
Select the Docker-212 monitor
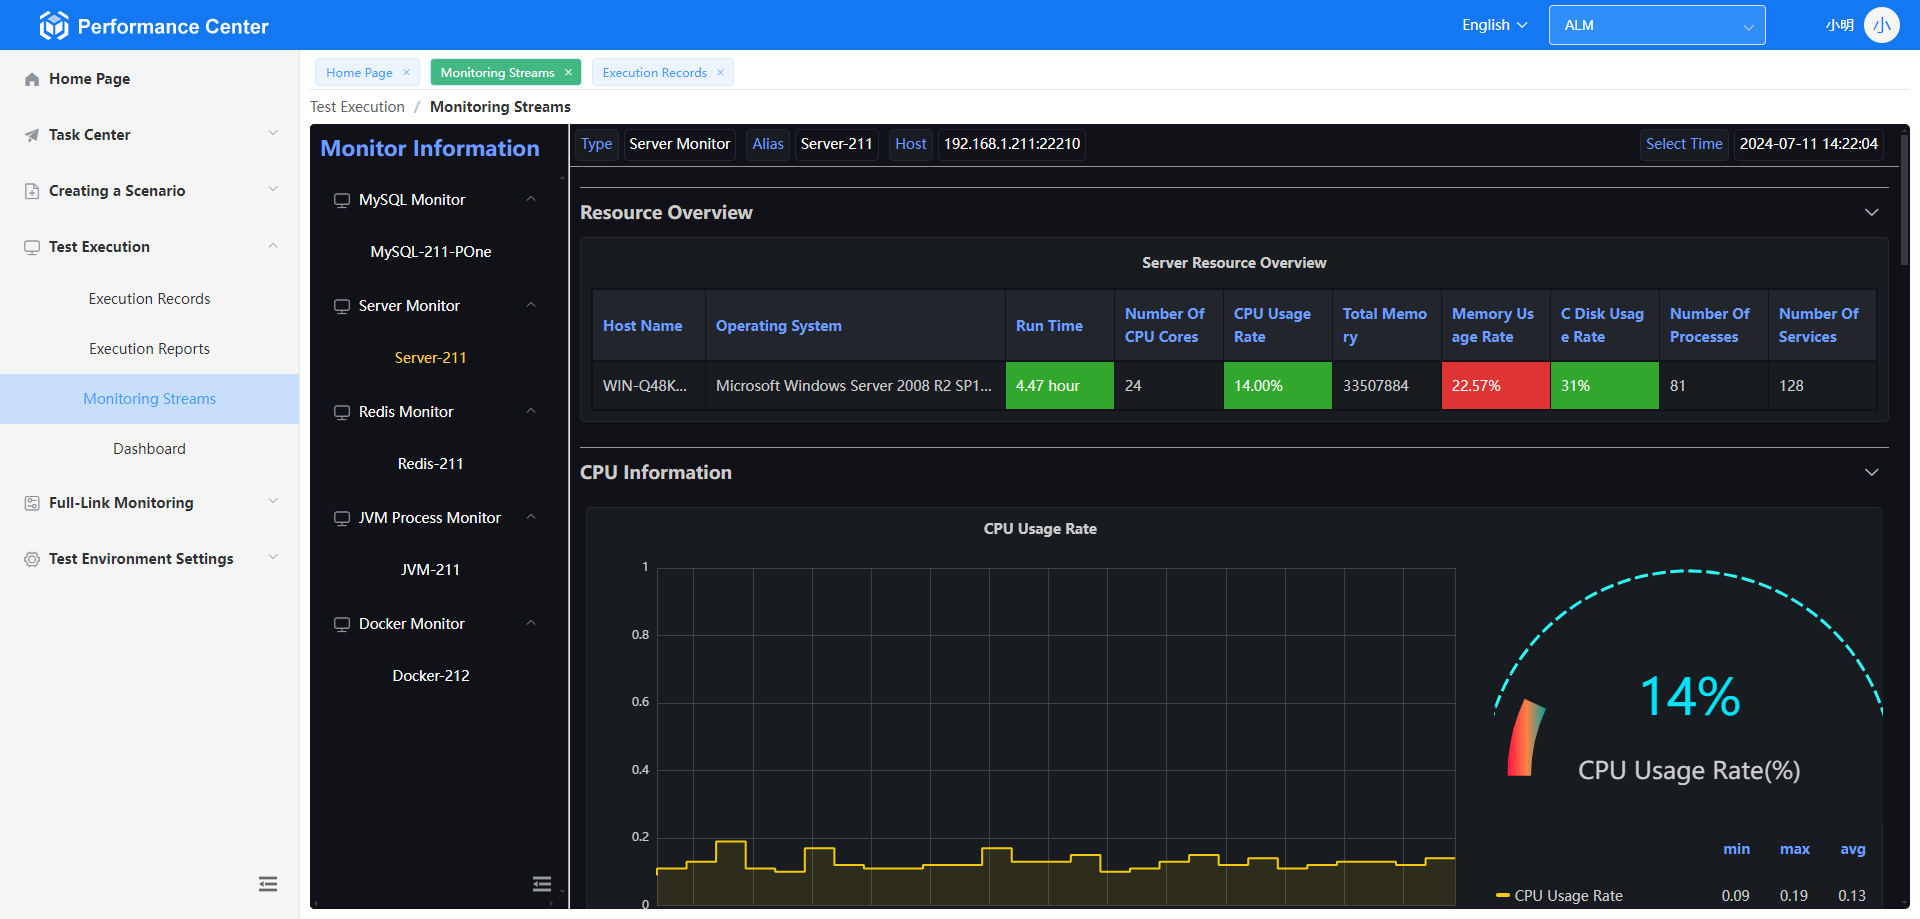coord(431,676)
